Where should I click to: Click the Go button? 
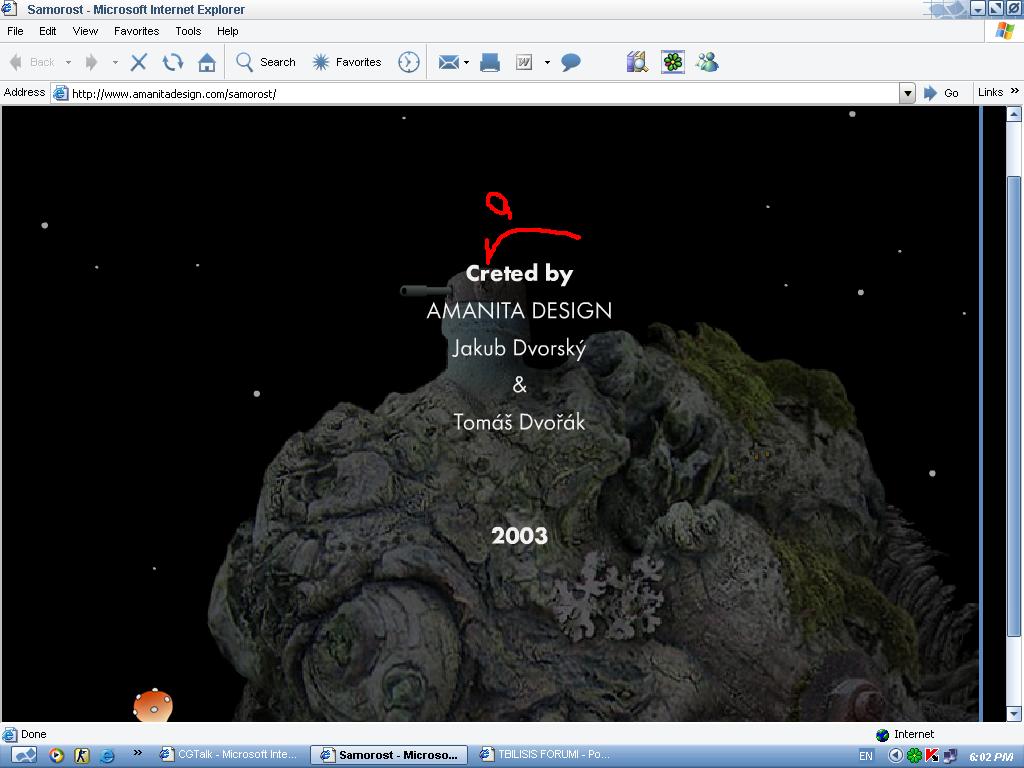tap(941, 93)
